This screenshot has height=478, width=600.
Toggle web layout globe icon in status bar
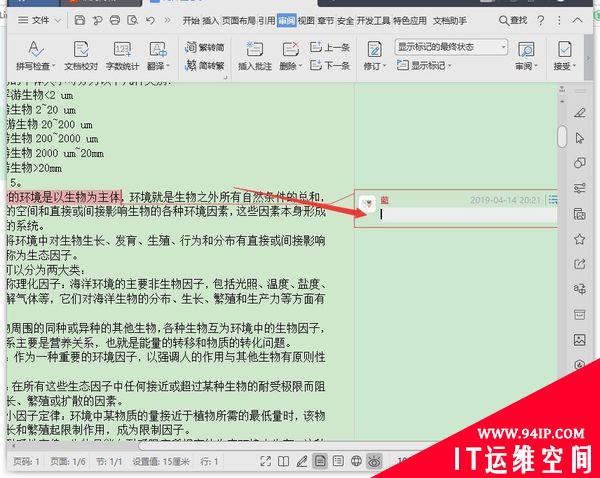pos(356,461)
